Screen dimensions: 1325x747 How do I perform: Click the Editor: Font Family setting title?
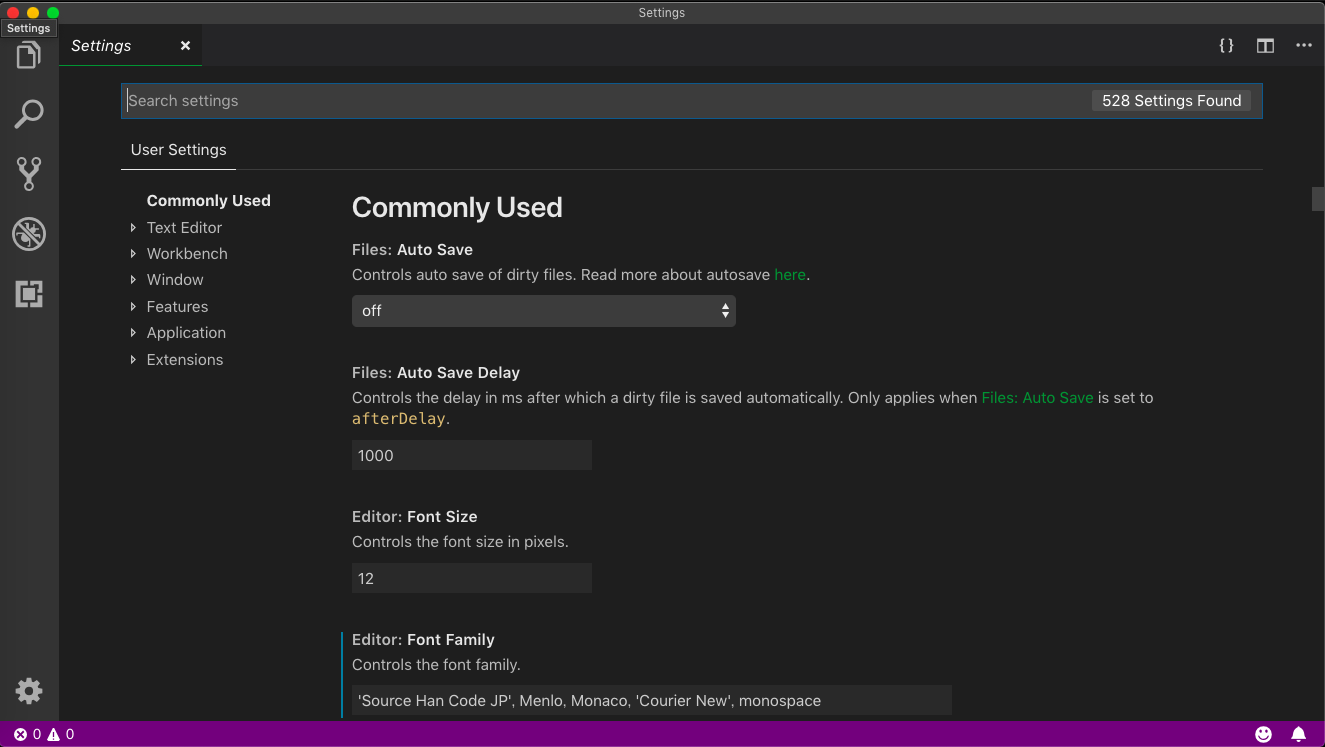[423, 640]
